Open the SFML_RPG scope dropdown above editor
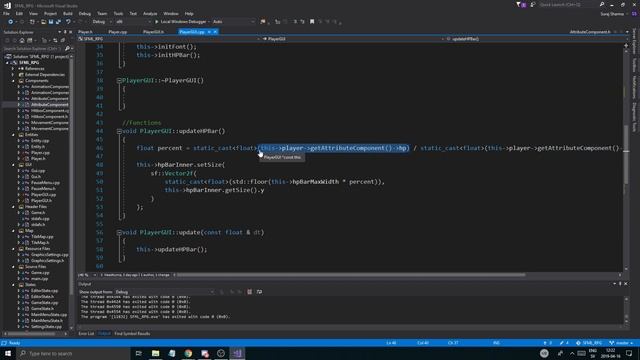Screen dimensions: 640x360 point(169,39)
